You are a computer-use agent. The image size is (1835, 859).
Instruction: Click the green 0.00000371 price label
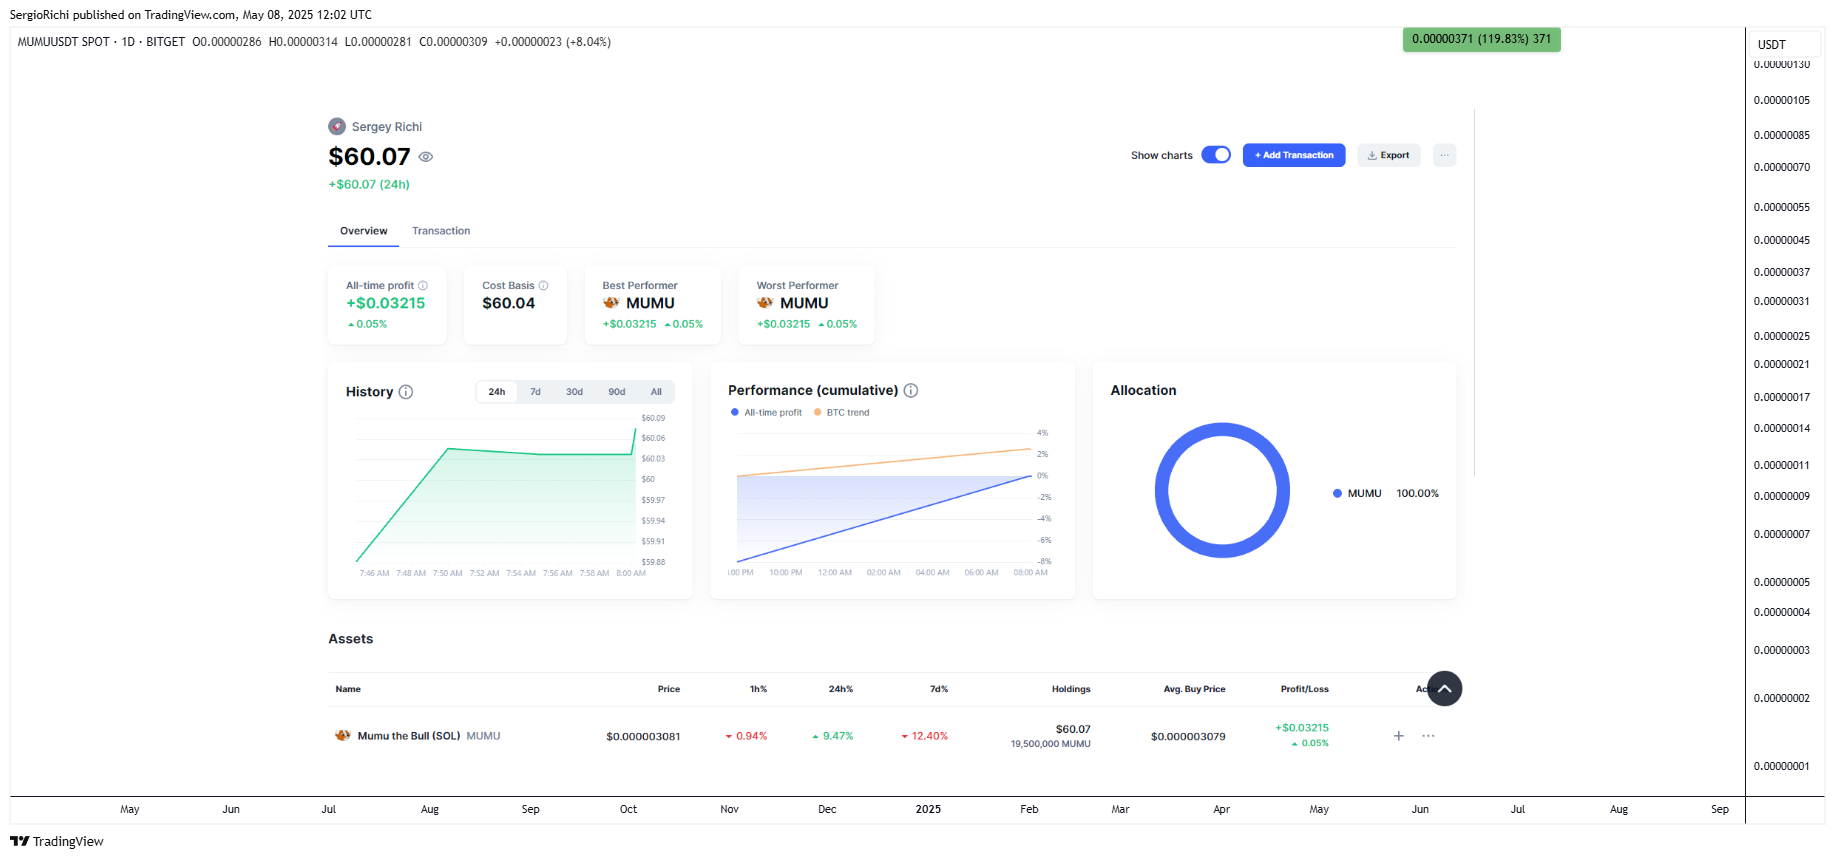[x=1481, y=39]
